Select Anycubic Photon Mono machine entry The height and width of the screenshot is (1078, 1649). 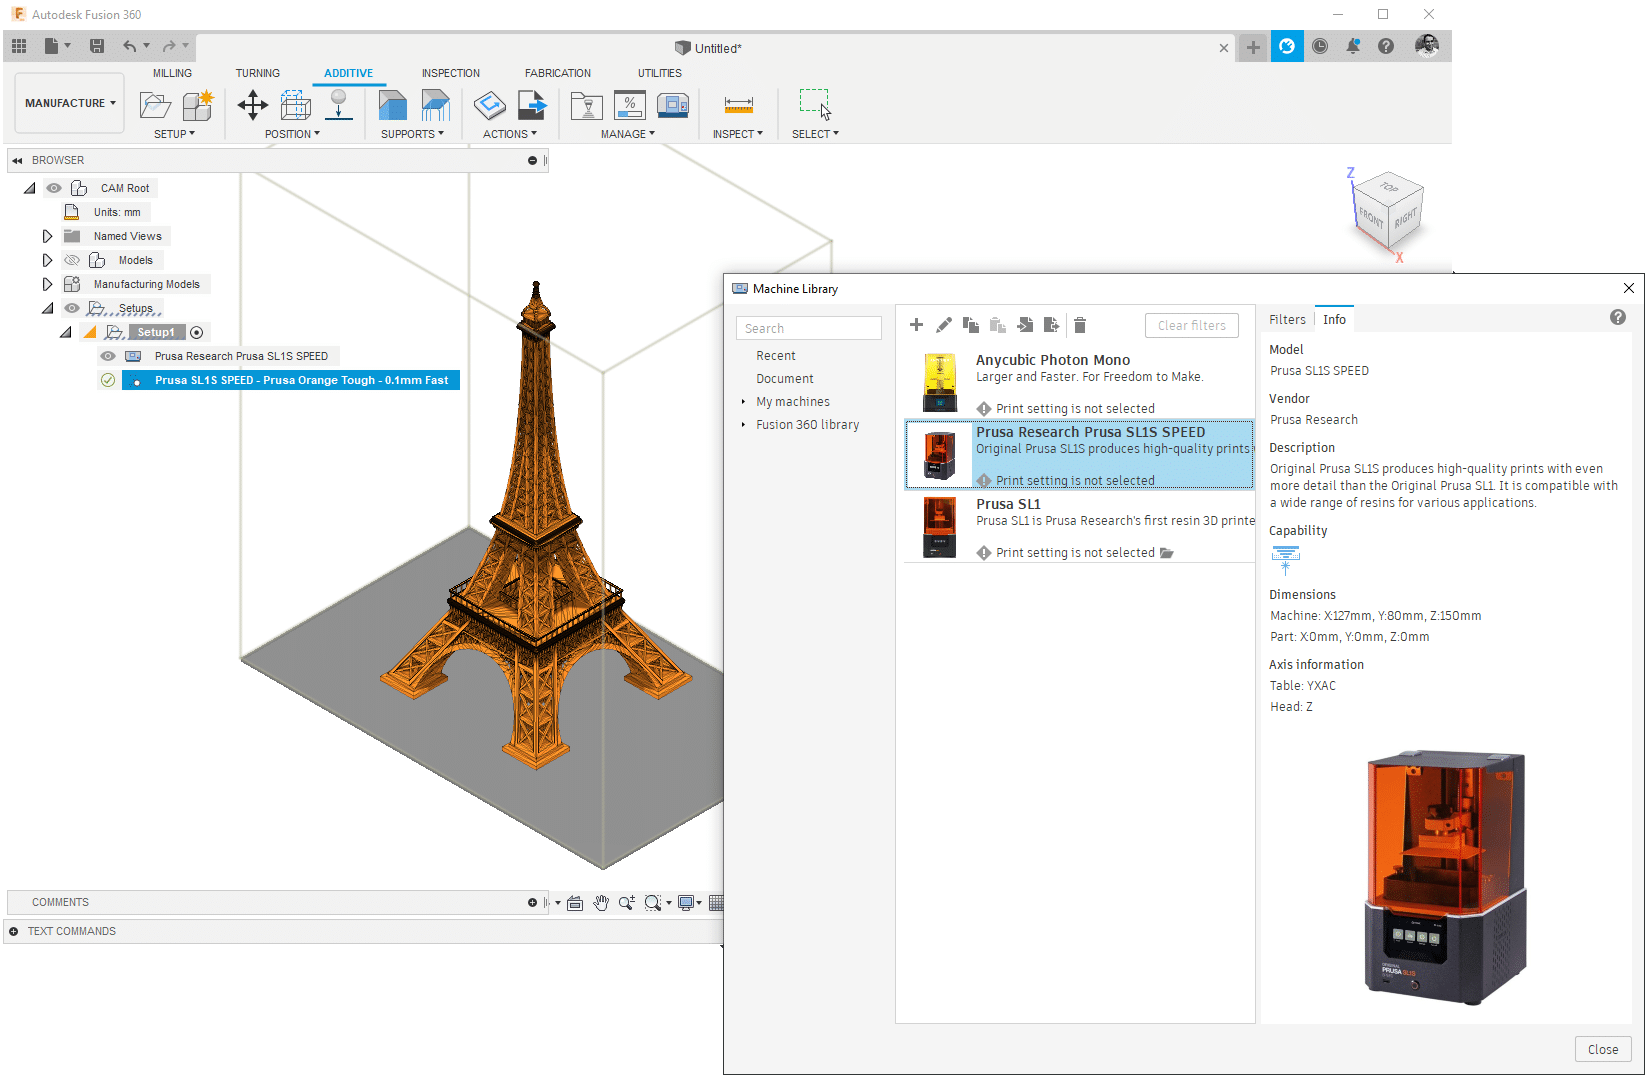1080,383
